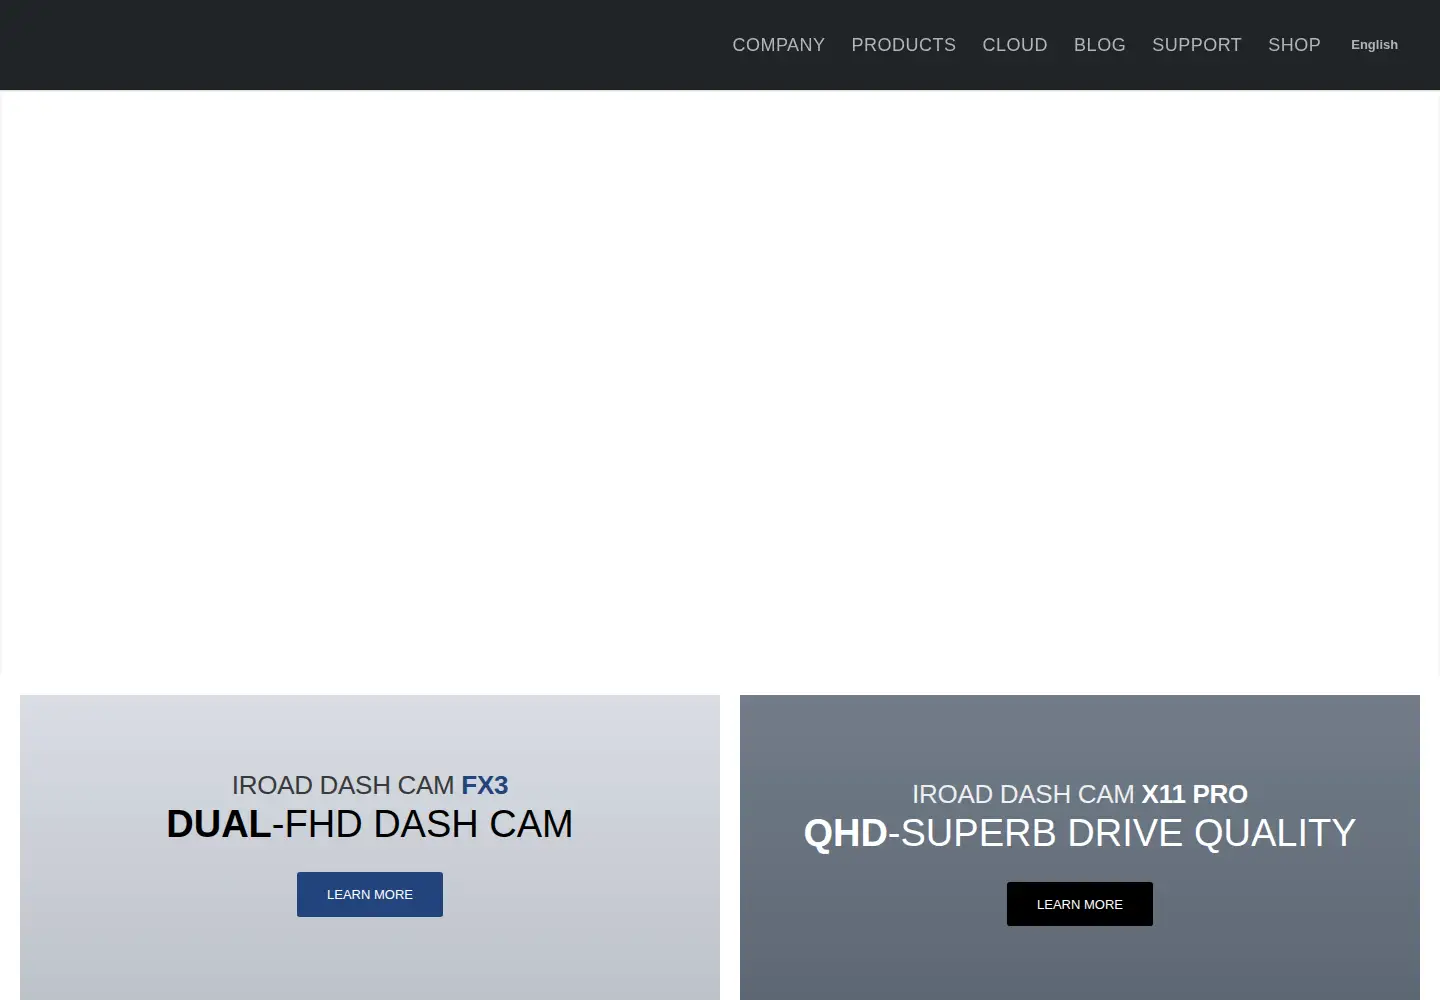Open the SUPPORT menu

coord(1196,45)
